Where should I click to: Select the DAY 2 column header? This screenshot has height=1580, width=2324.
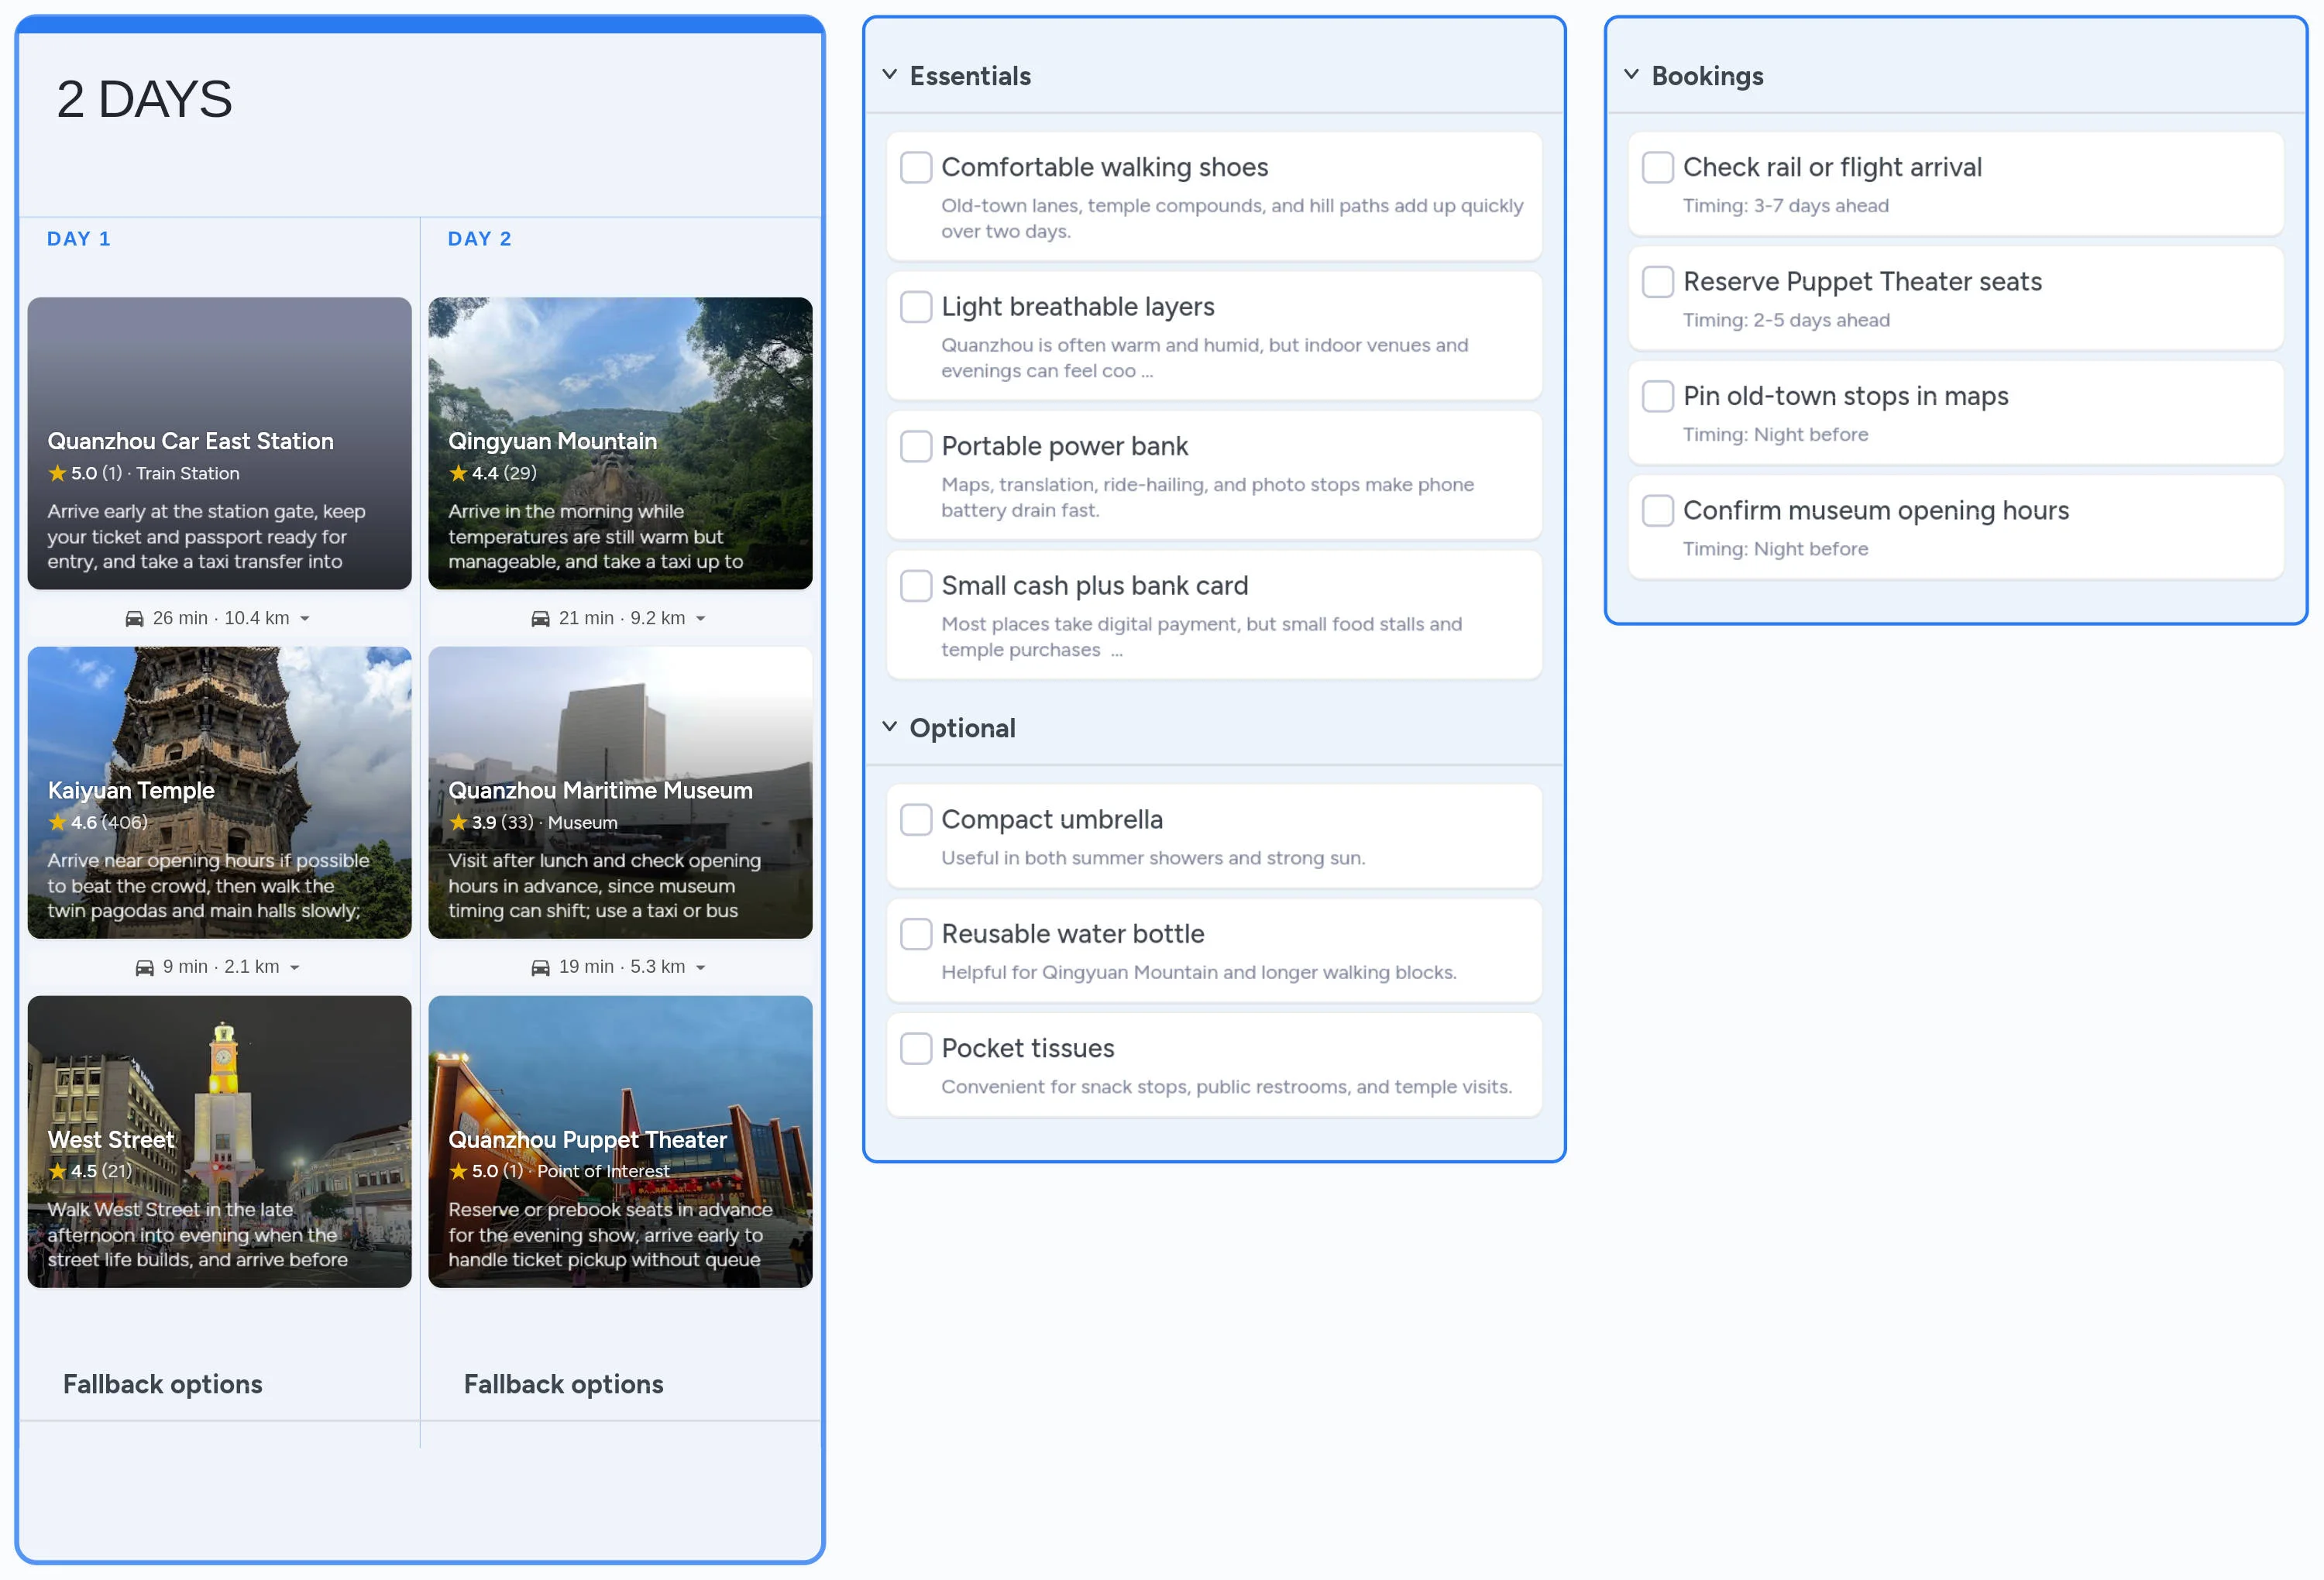coord(480,239)
